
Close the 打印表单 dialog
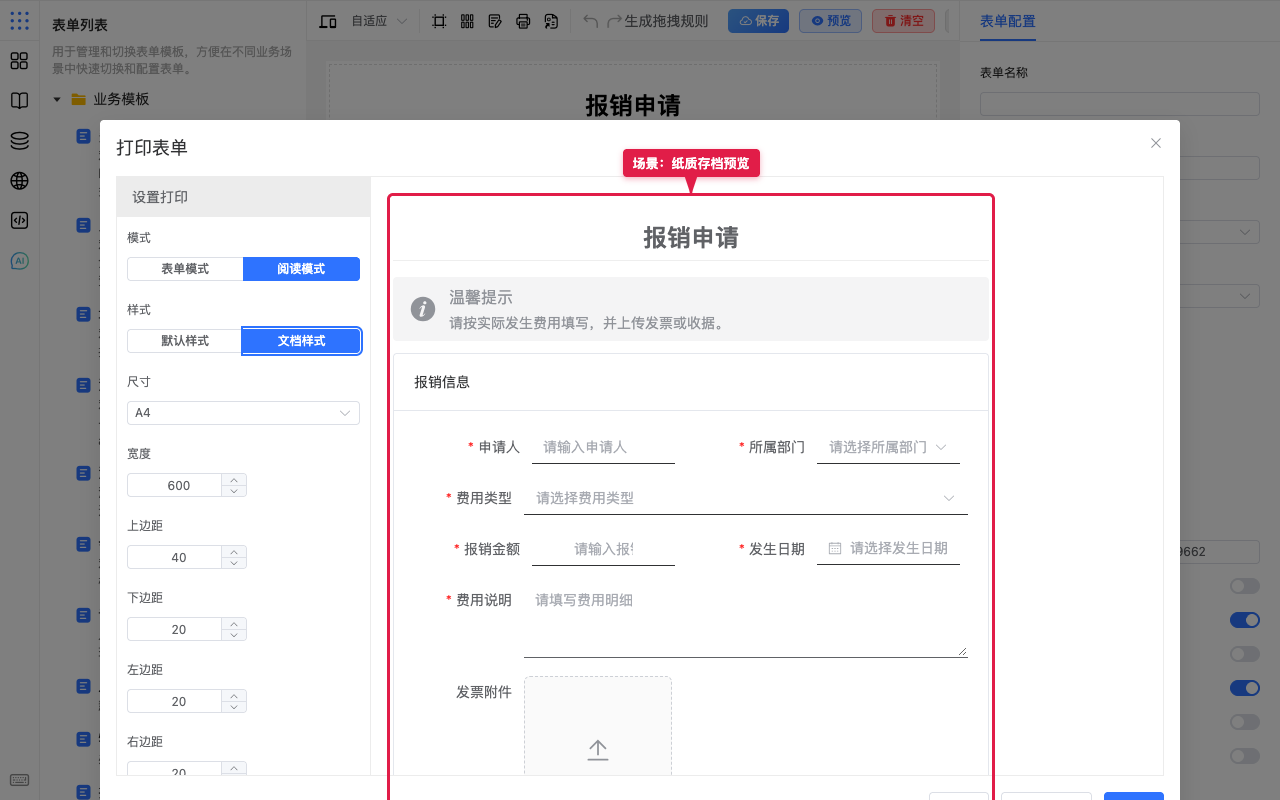tap(1156, 143)
